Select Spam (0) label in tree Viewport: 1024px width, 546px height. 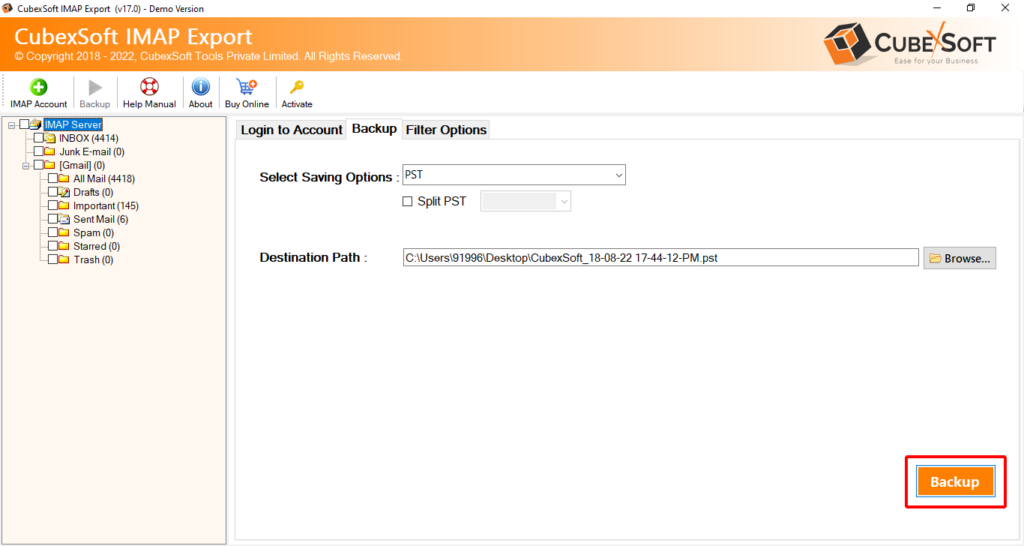tap(93, 233)
